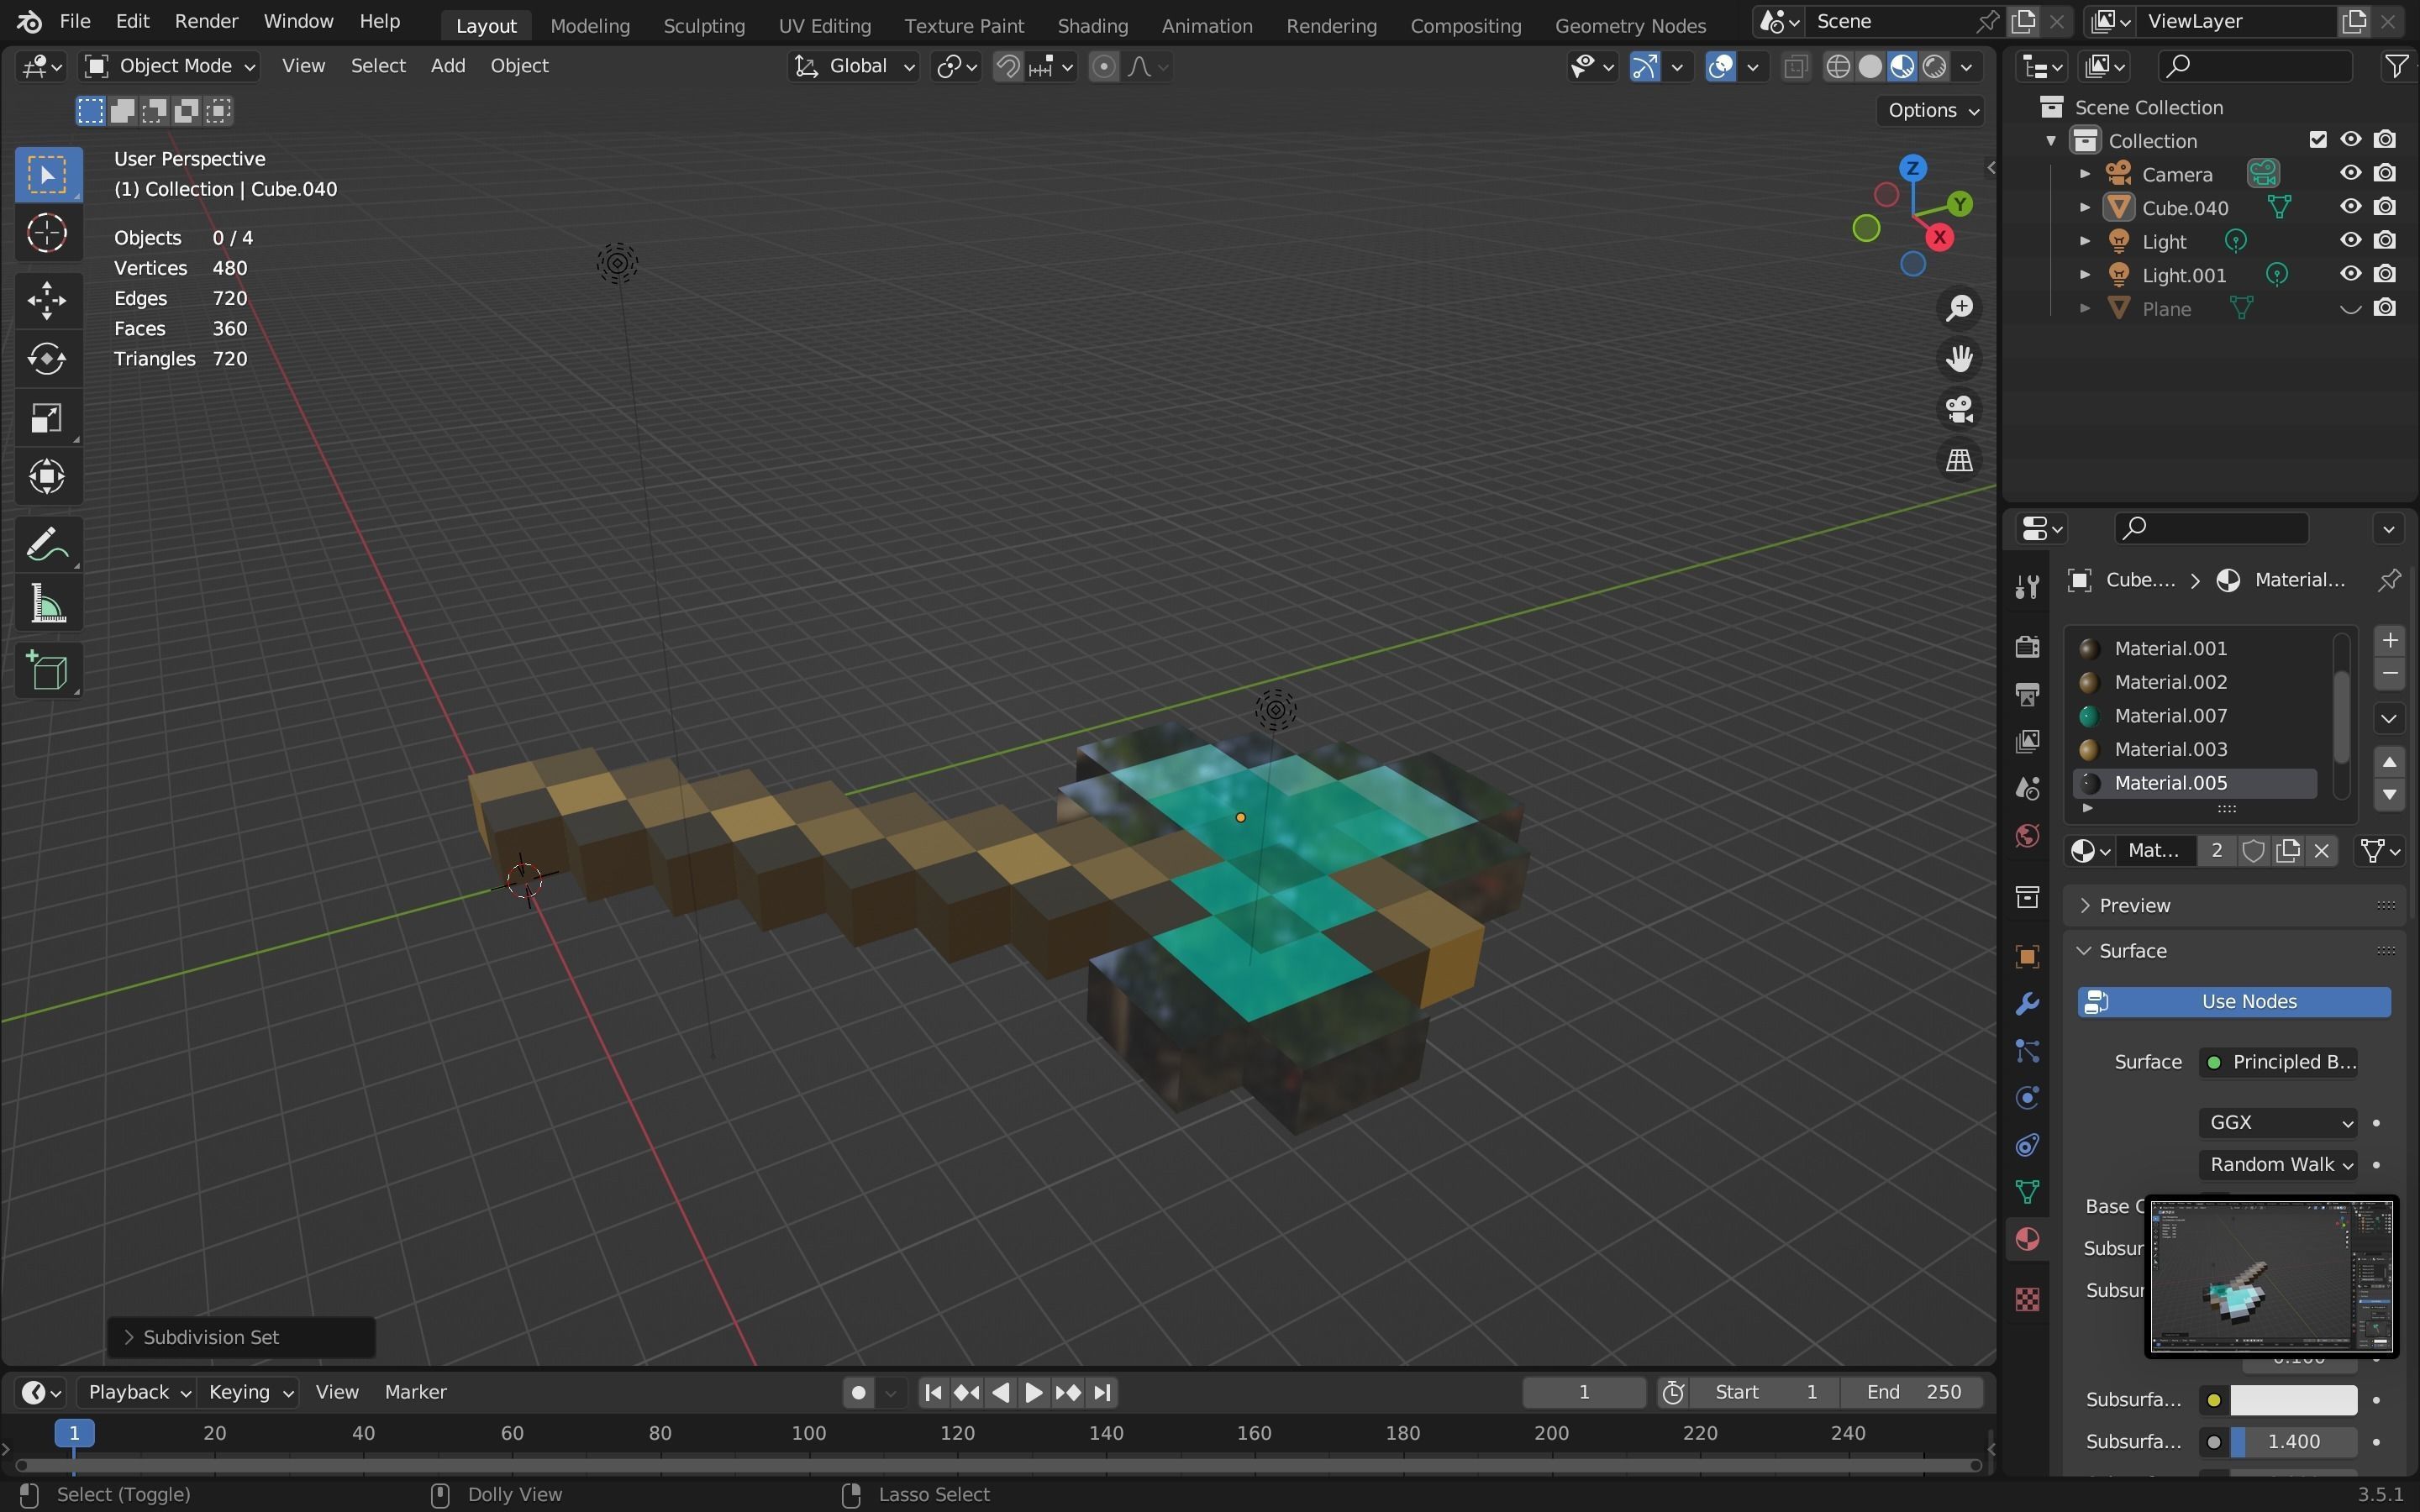This screenshot has width=2420, height=1512.
Task: Switch to the Modeling workspace tab
Action: coord(590,25)
